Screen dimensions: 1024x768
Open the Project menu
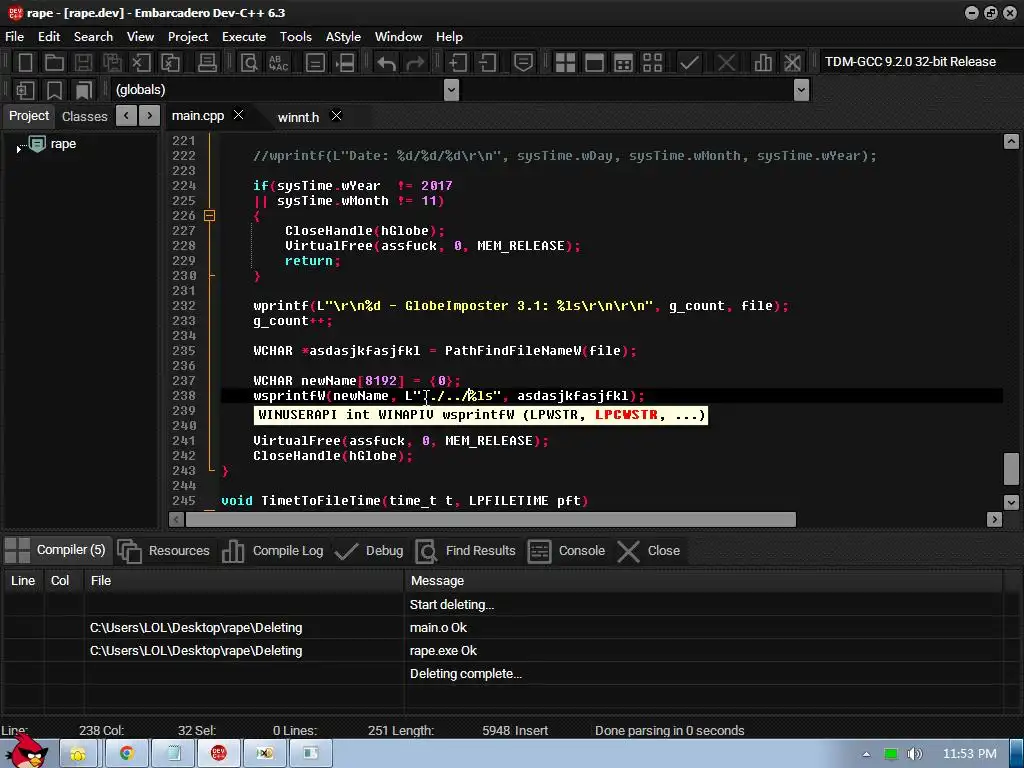click(187, 37)
